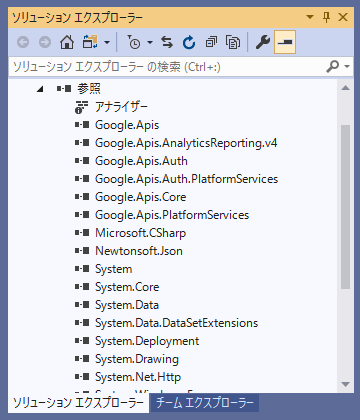Focus the Solution Explorer search box
The height and width of the screenshot is (420, 360).
click(x=167, y=67)
